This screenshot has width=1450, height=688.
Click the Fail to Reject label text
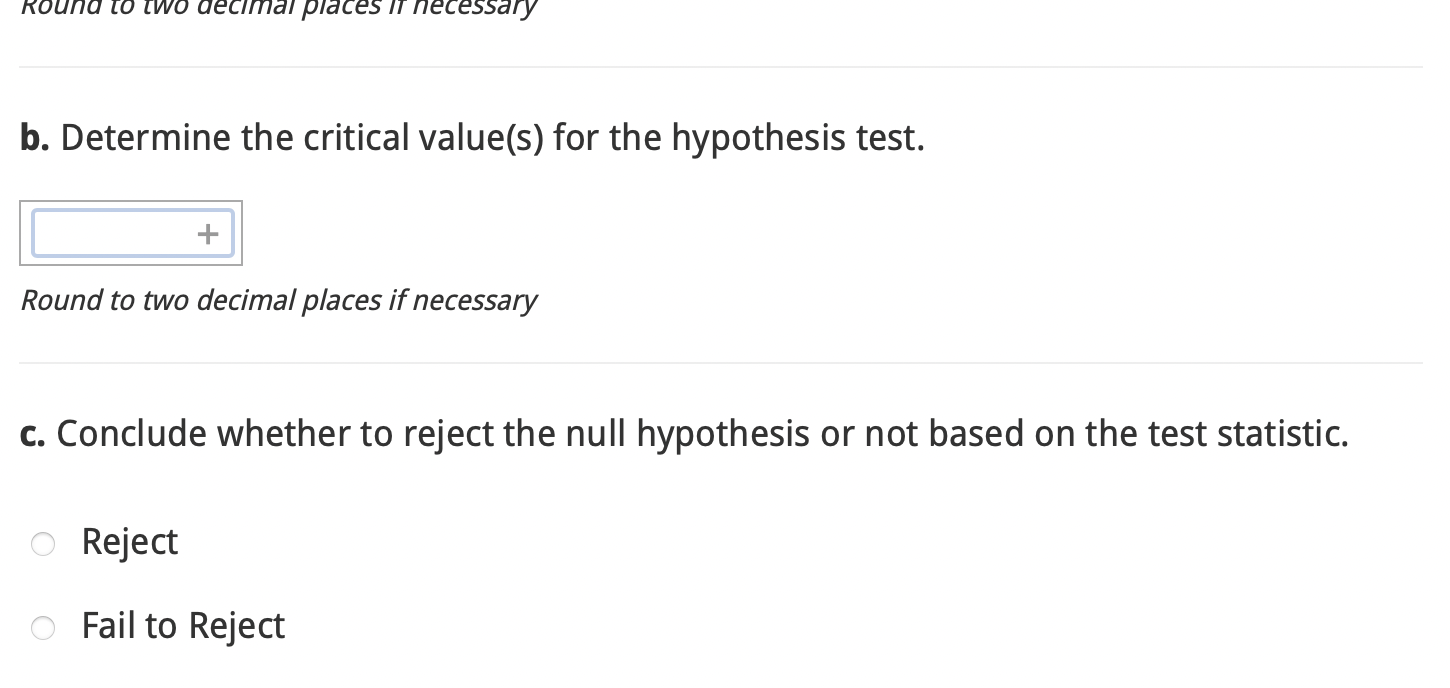(182, 626)
